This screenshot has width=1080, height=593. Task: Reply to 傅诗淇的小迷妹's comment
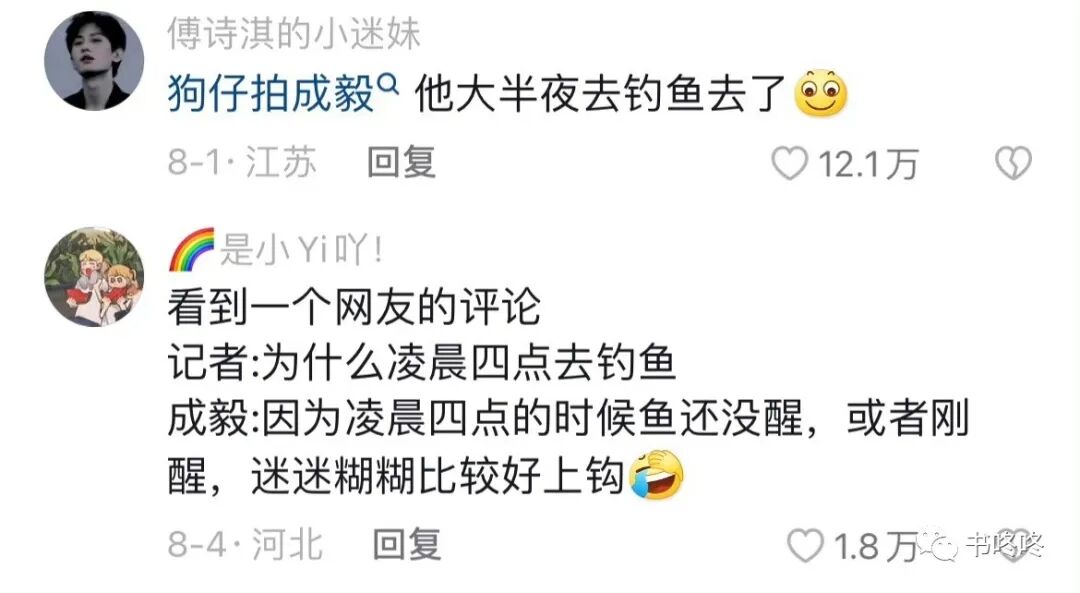402,163
